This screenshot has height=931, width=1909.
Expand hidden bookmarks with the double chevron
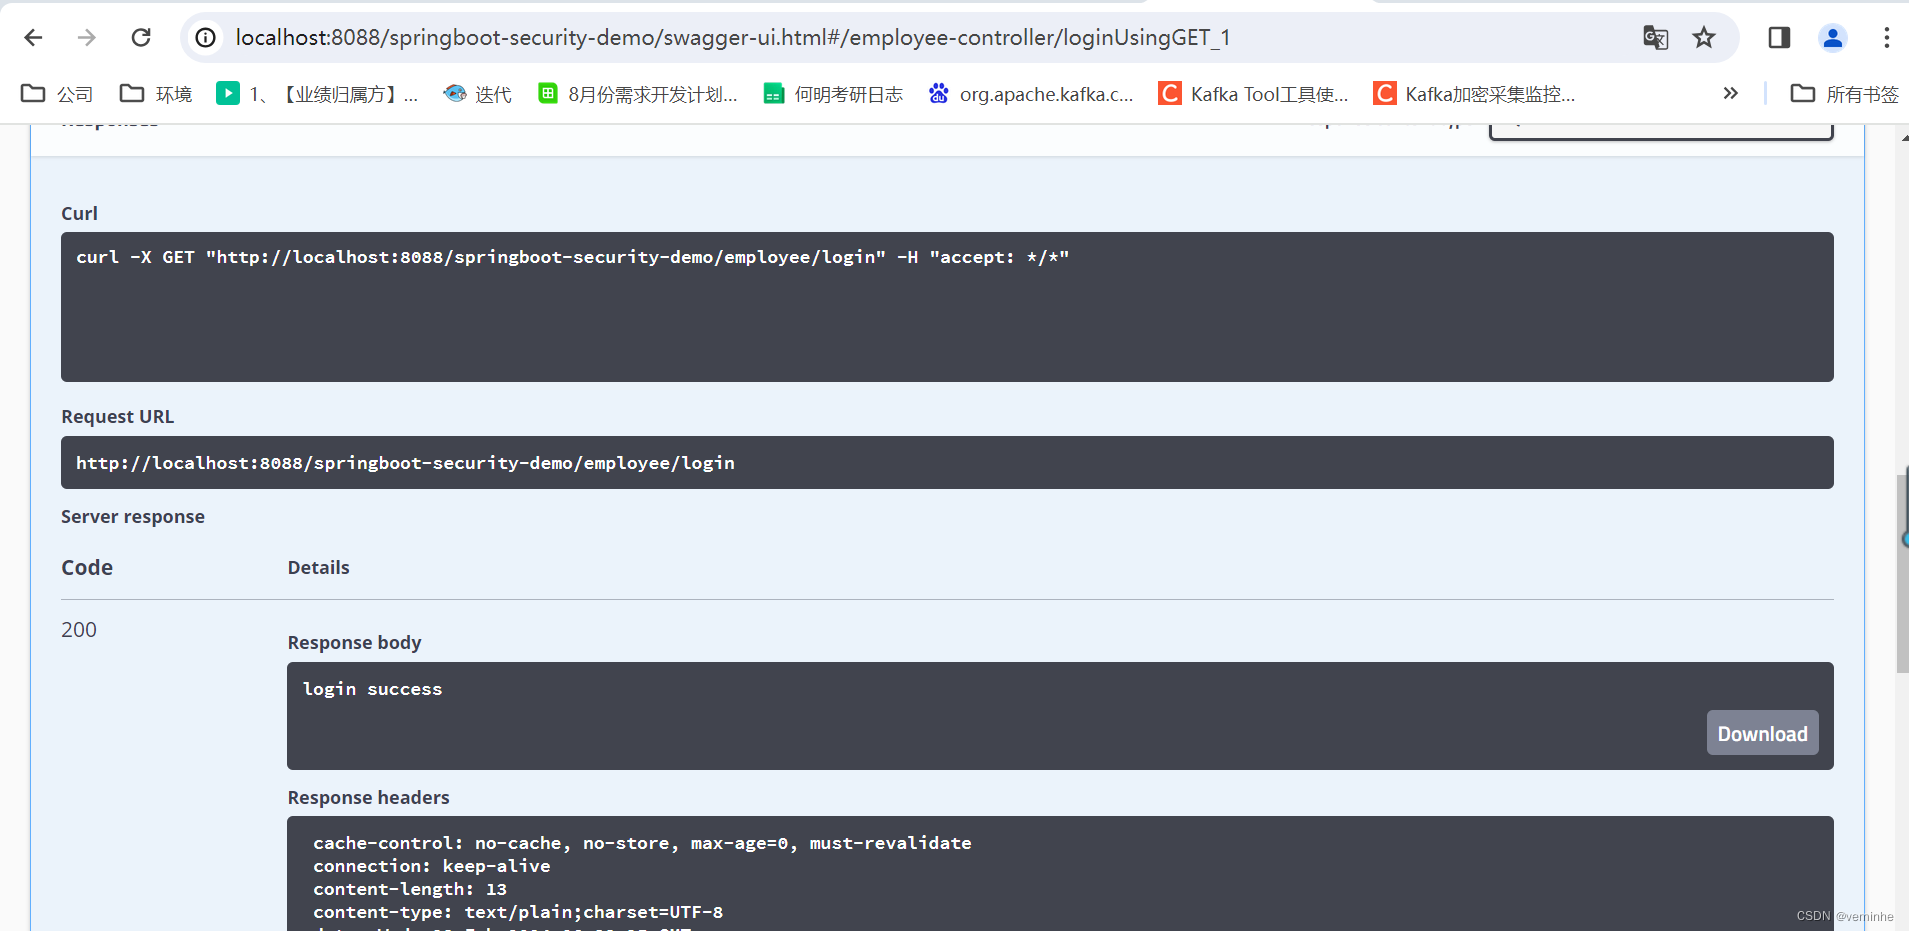pyautogui.click(x=1731, y=93)
